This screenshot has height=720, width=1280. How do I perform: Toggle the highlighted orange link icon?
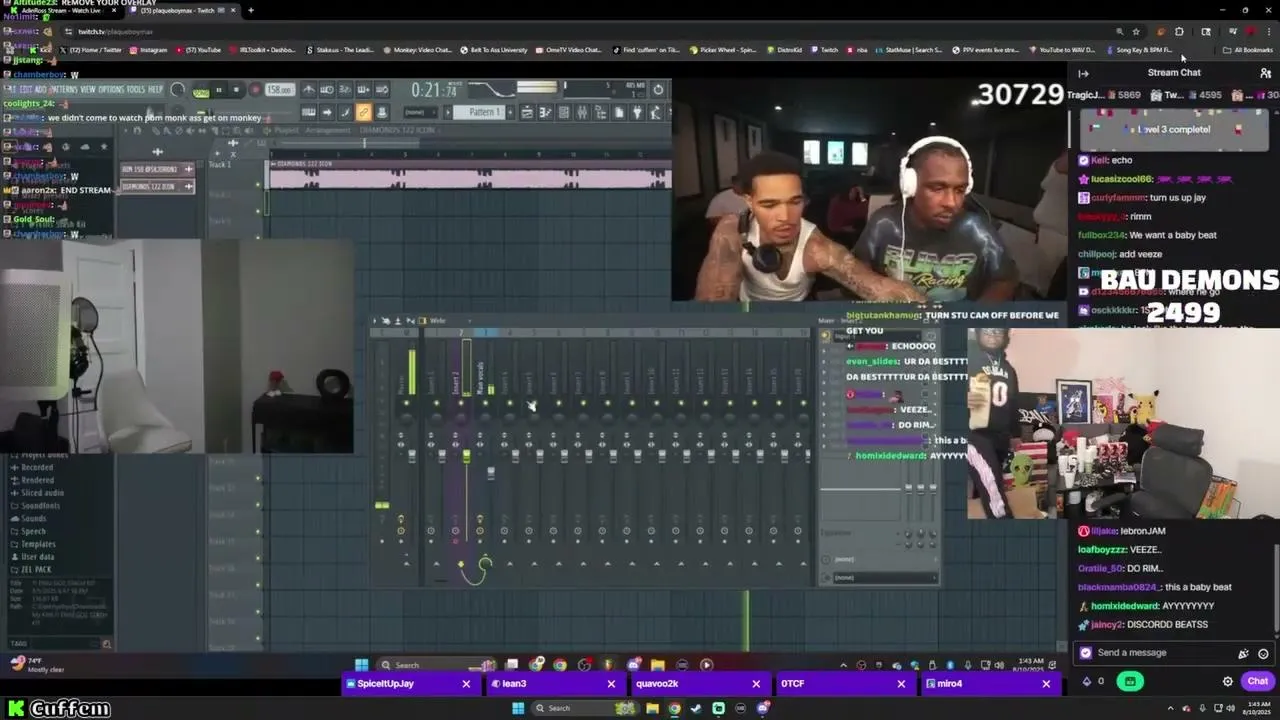pos(363,112)
